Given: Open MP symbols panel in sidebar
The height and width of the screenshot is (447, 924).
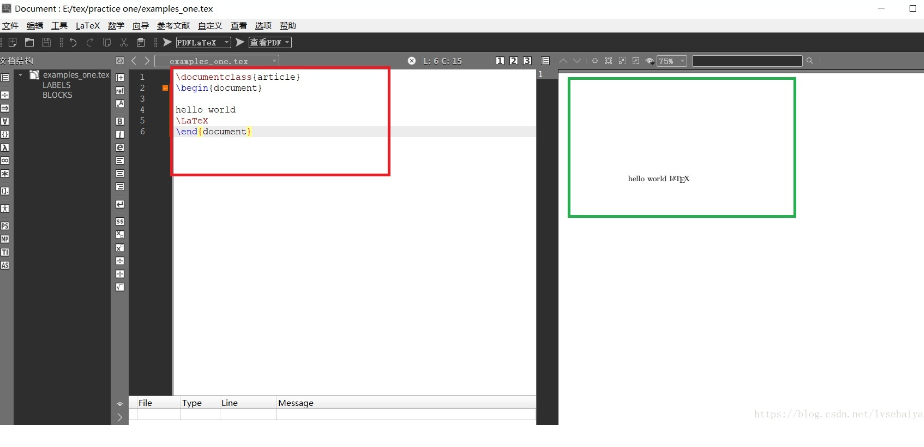Looking at the screenshot, I should [x=5, y=239].
